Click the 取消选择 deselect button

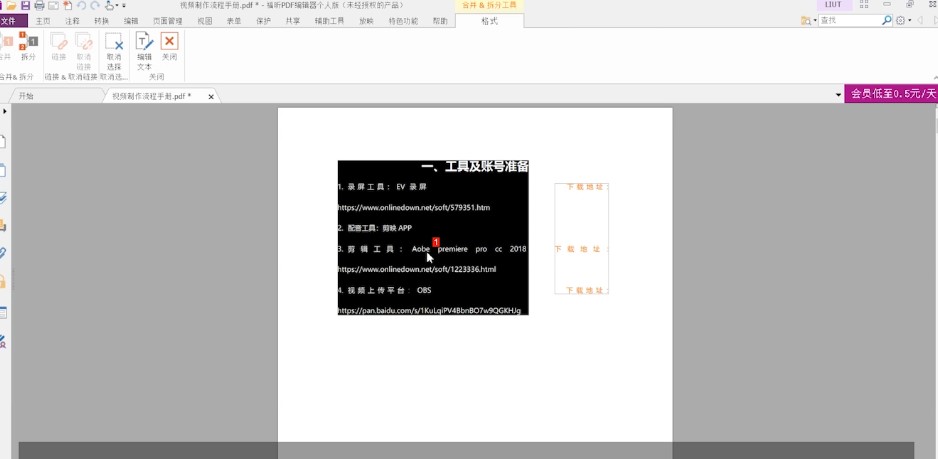coord(114,51)
